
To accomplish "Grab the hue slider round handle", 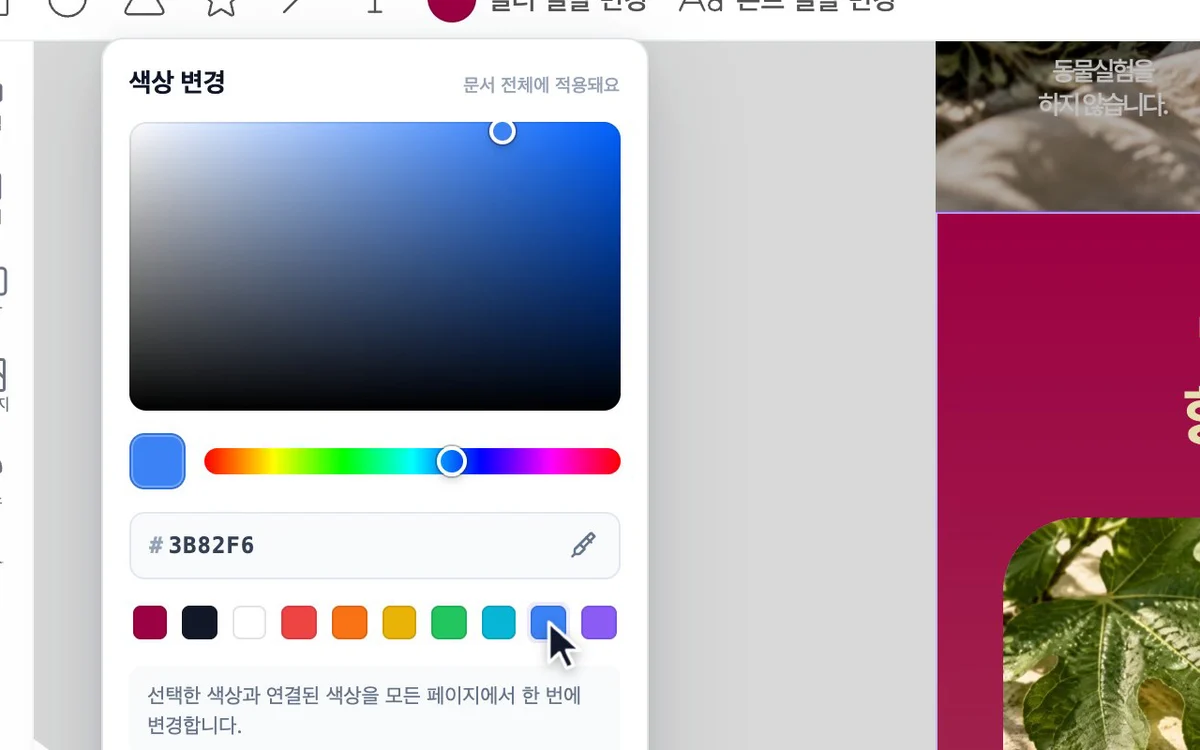I will pyautogui.click(x=452, y=461).
